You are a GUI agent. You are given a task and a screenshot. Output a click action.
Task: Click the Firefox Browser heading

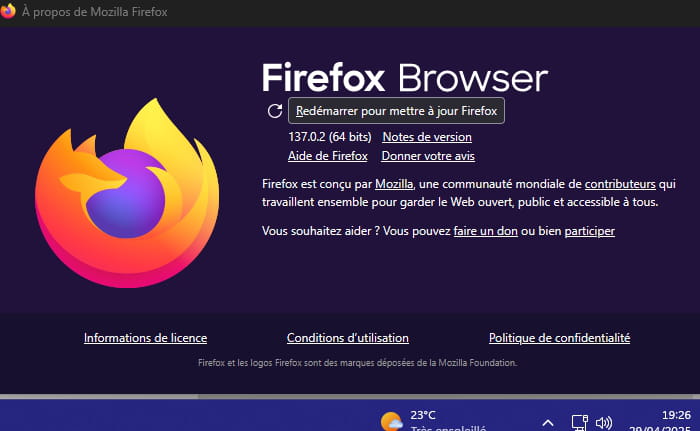[x=405, y=78]
